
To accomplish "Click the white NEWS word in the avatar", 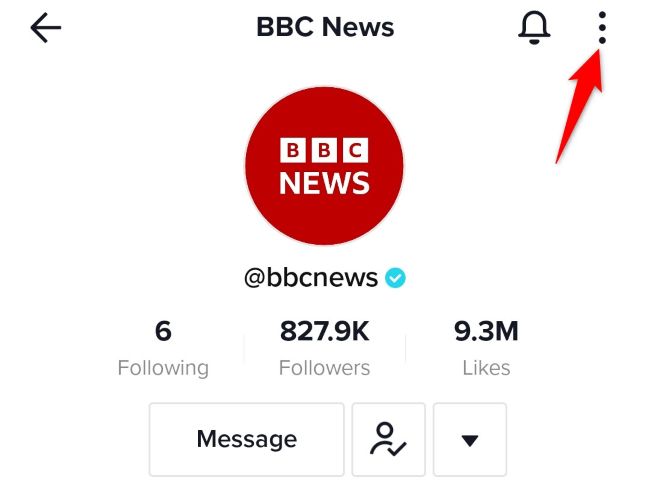I will coord(324,183).
